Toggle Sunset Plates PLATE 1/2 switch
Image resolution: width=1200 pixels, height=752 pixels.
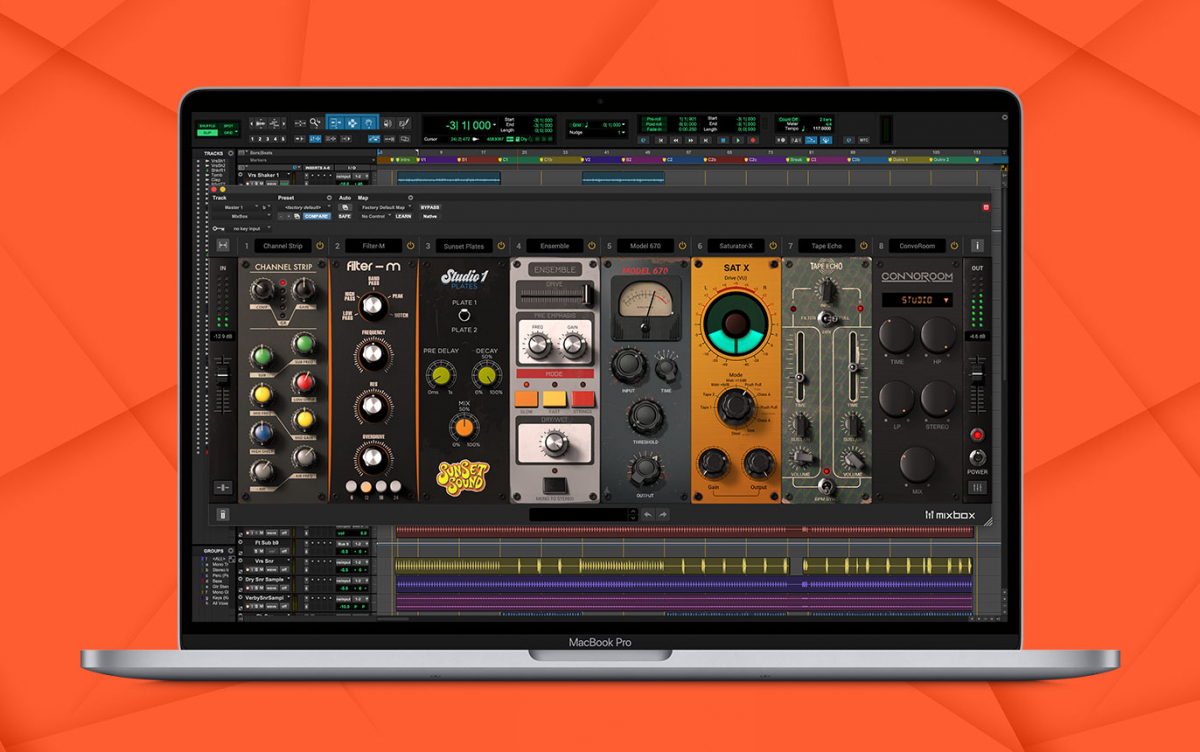[463, 316]
